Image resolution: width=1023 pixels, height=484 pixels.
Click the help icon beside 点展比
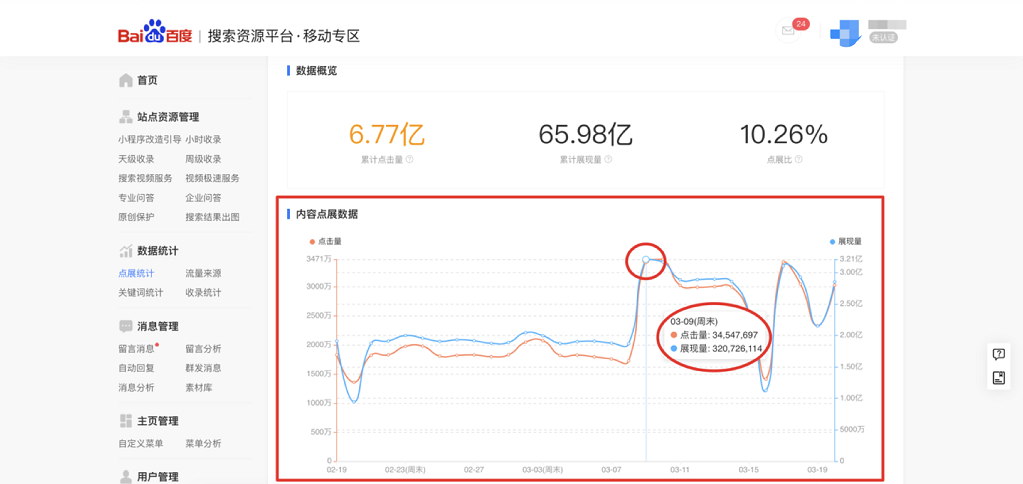(x=798, y=160)
